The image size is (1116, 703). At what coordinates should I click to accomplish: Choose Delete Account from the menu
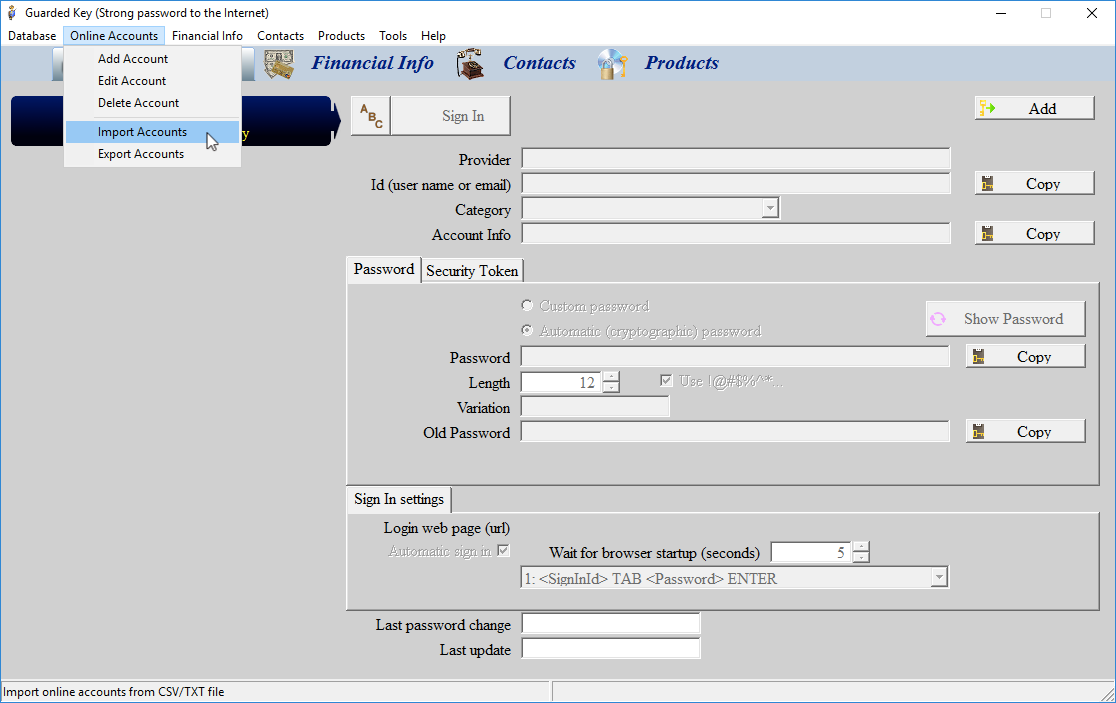point(152,103)
